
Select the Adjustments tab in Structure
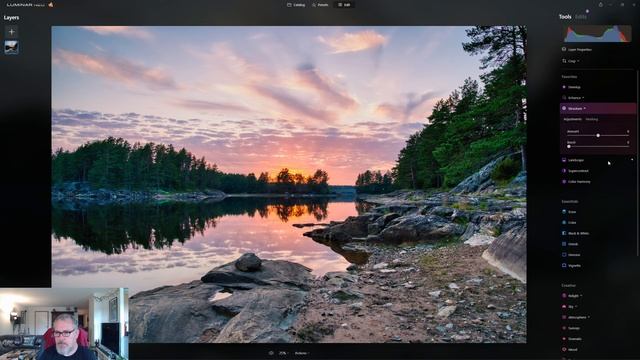point(572,119)
